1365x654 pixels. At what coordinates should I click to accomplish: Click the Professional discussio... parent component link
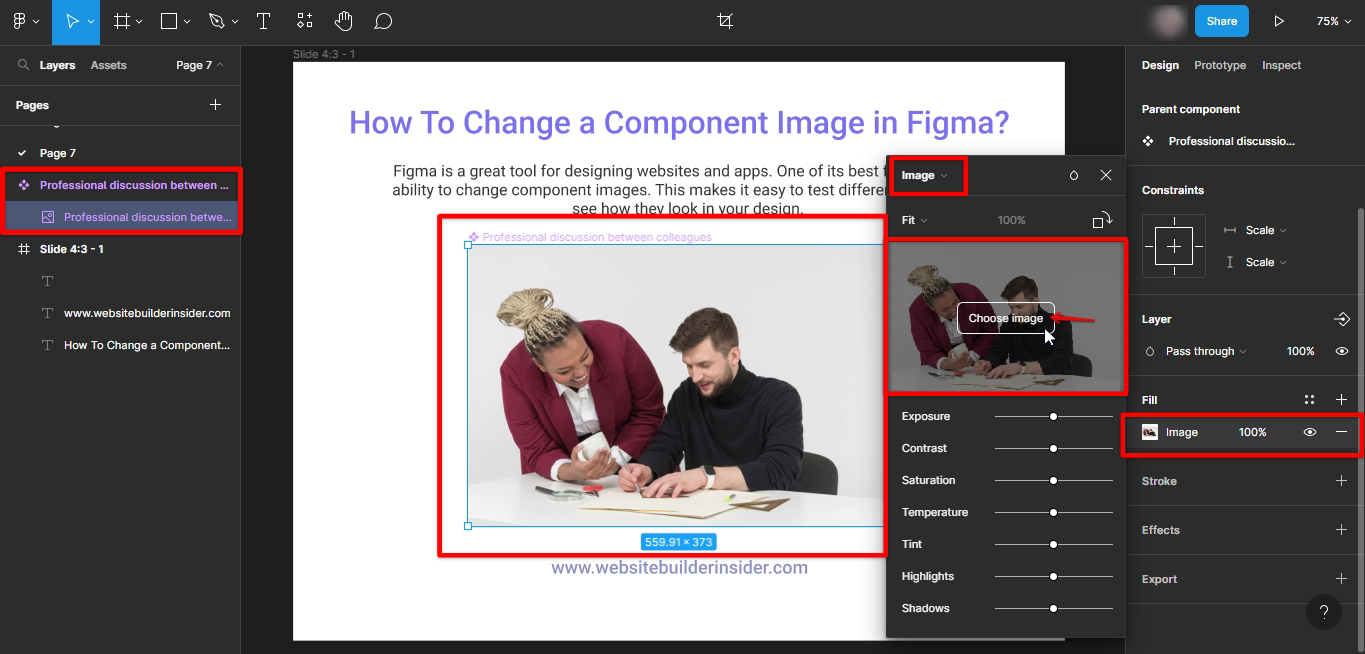pyautogui.click(x=1231, y=141)
